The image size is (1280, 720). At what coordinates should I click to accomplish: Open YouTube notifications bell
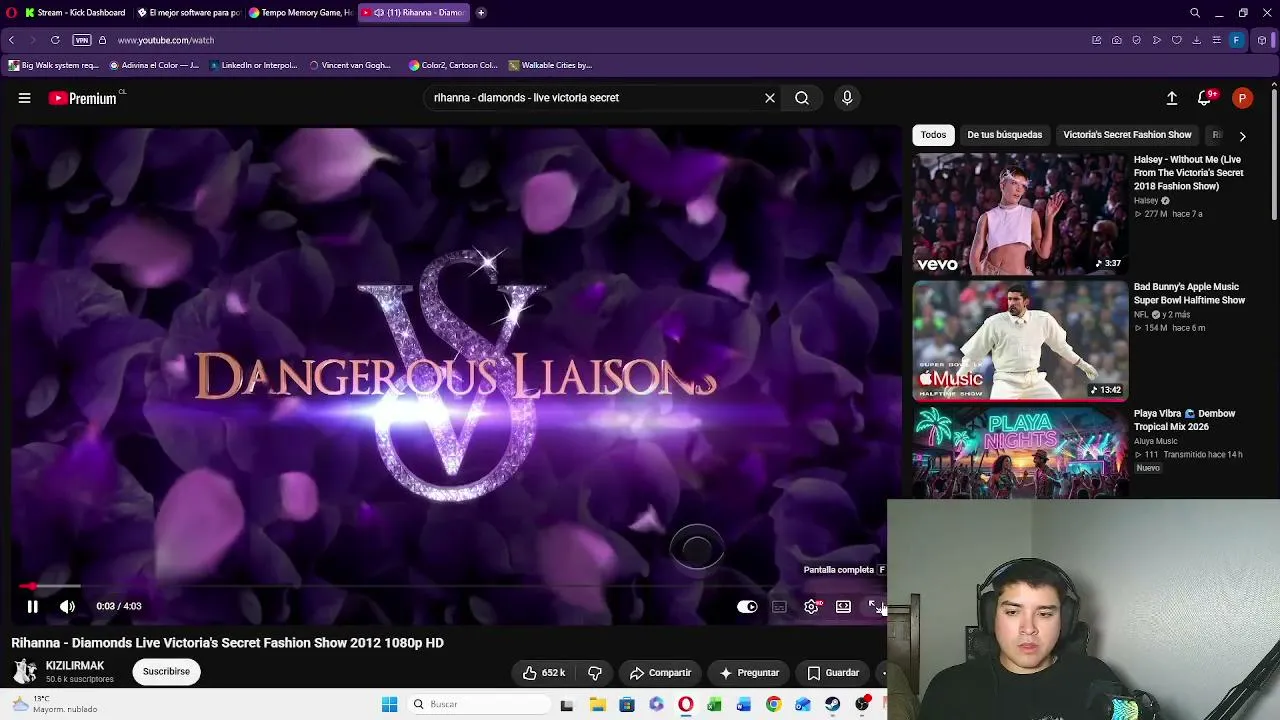pos(1205,98)
